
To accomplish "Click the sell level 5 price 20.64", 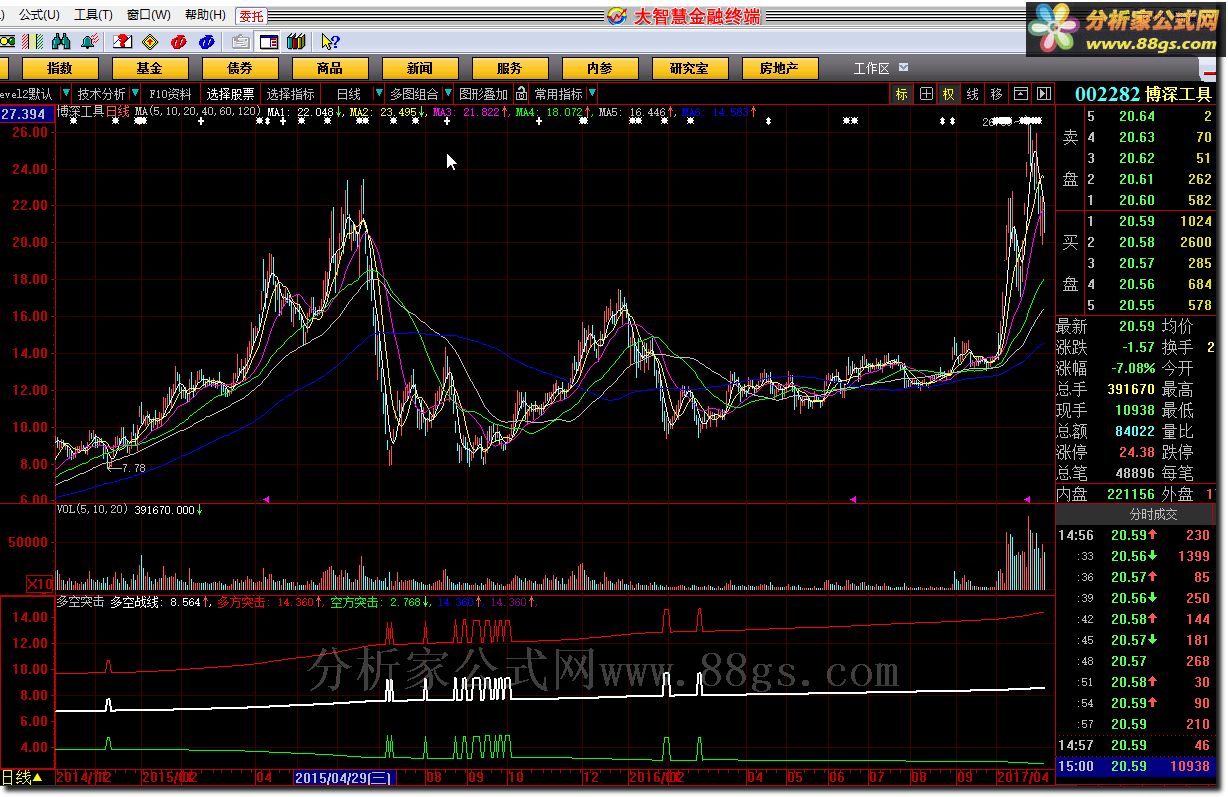I will point(1136,116).
